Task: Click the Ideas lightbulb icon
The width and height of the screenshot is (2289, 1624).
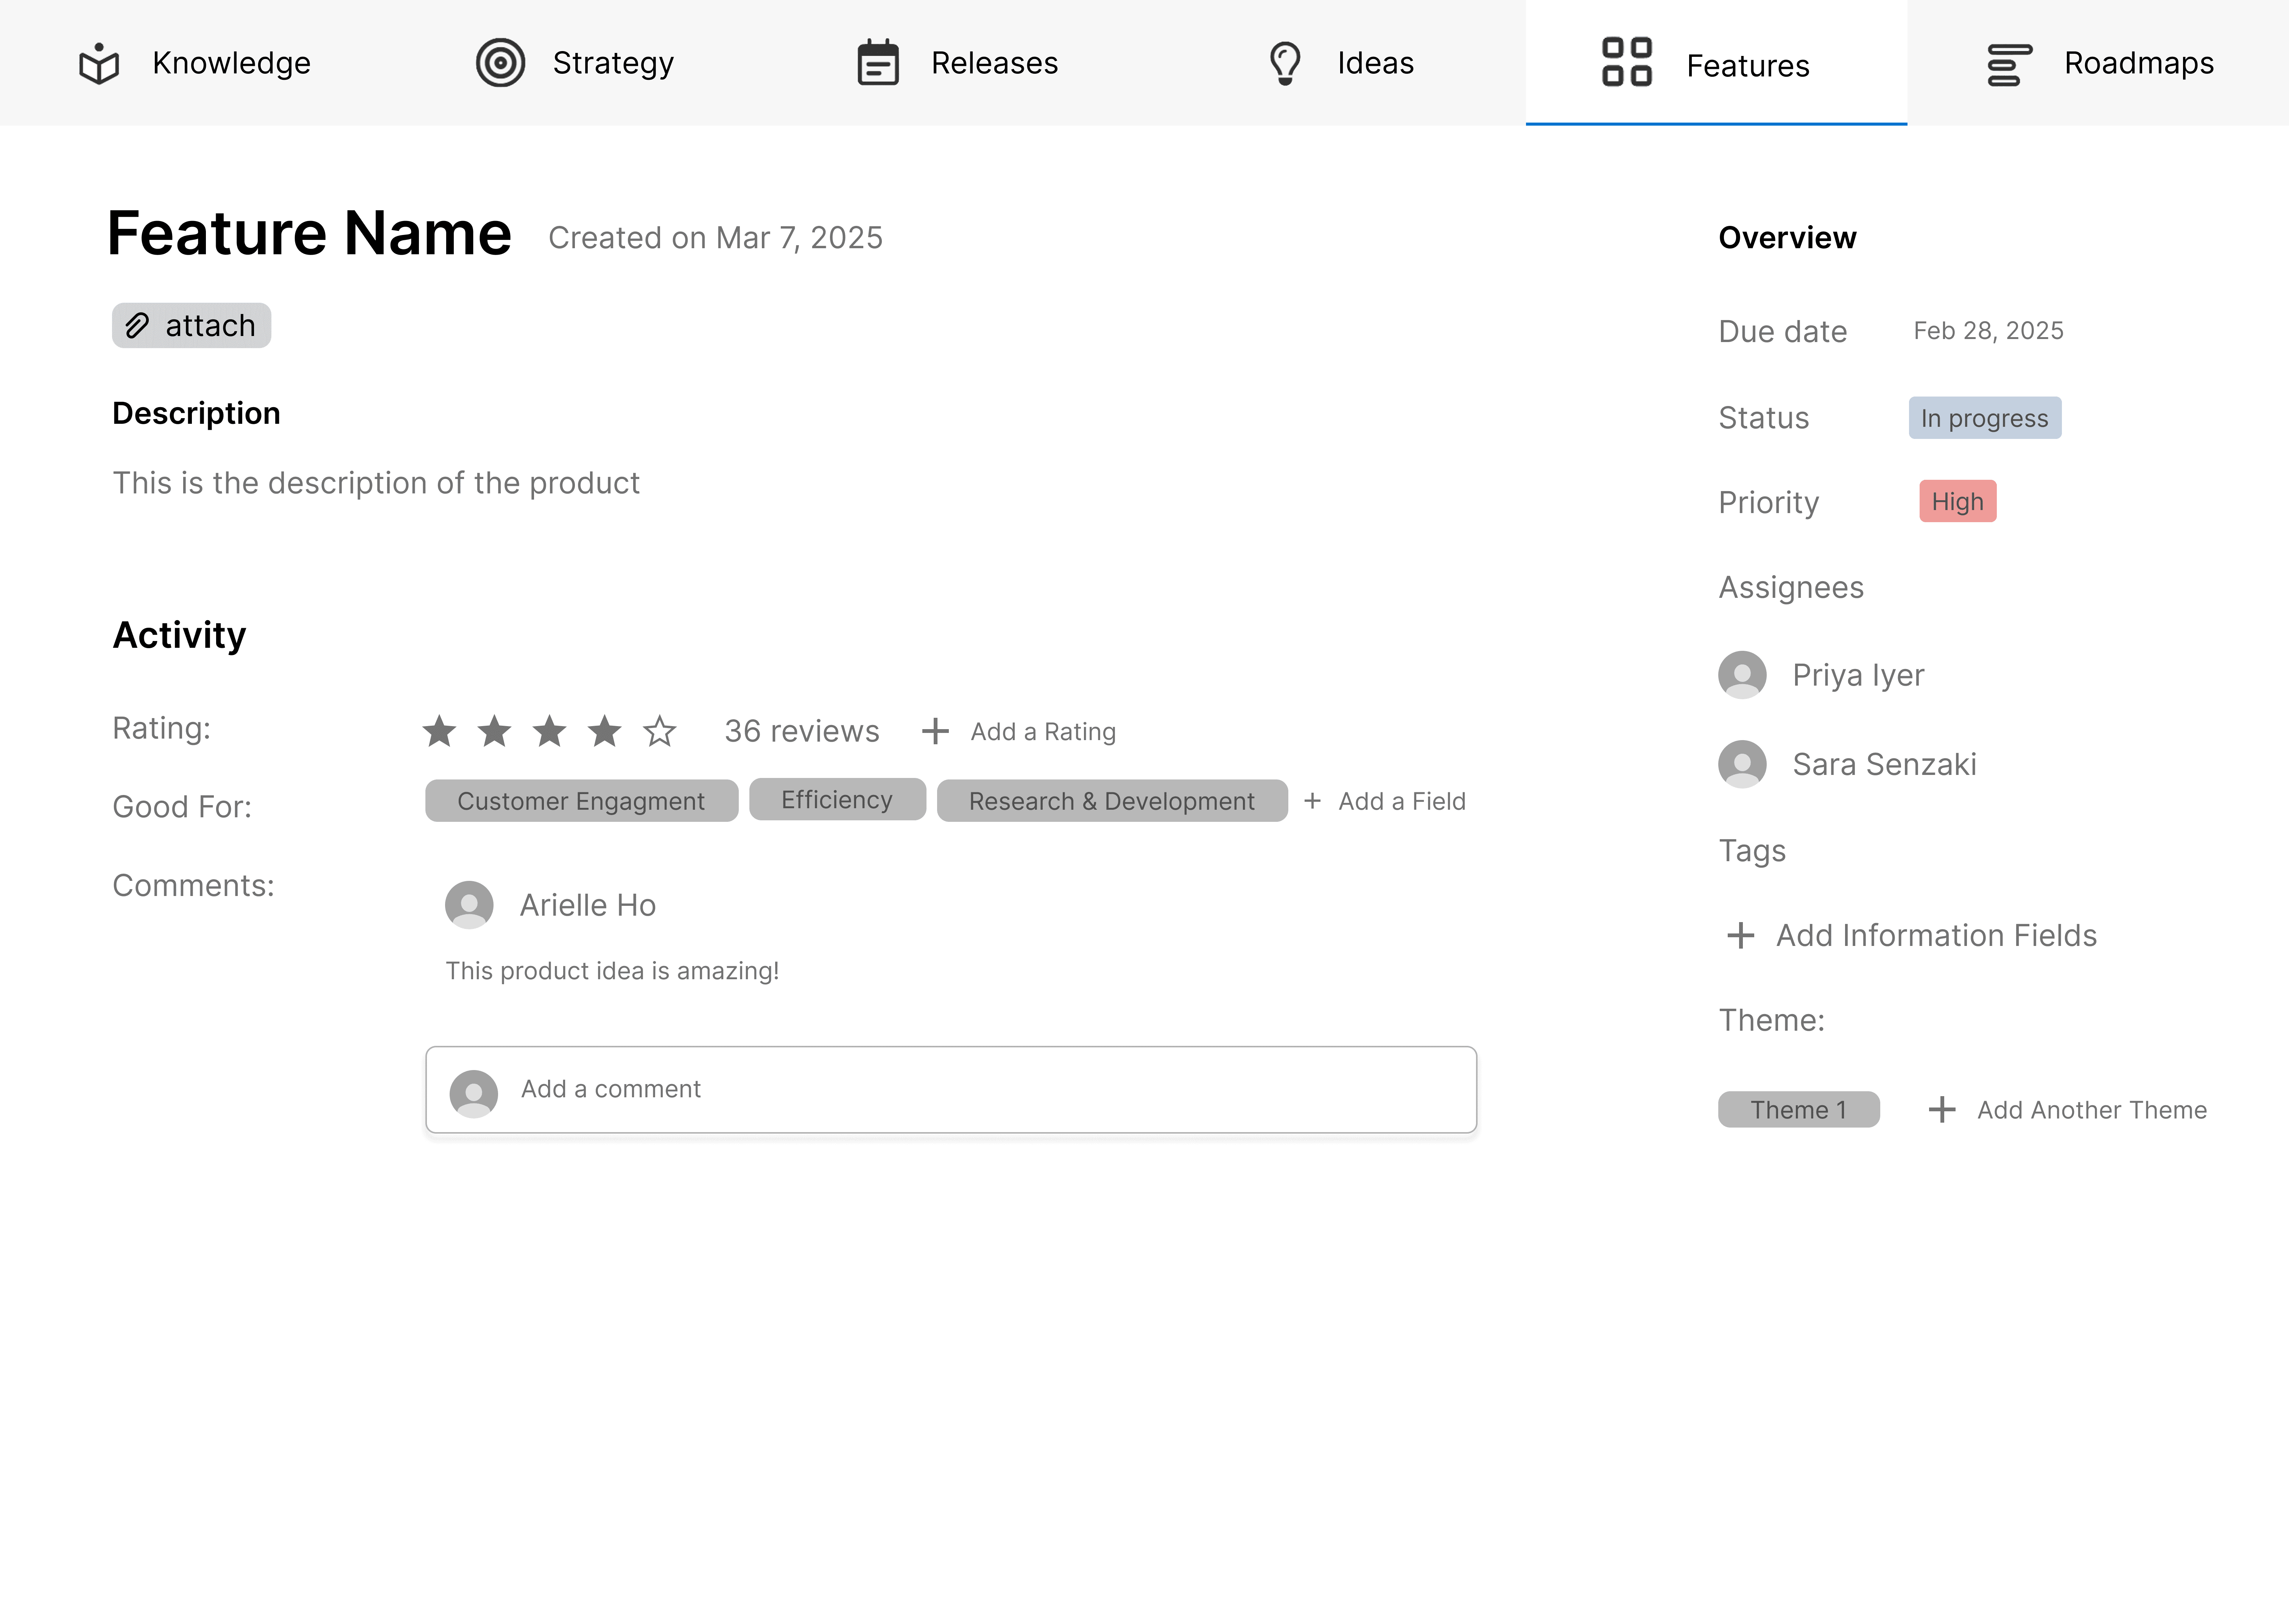Action: 1285,63
